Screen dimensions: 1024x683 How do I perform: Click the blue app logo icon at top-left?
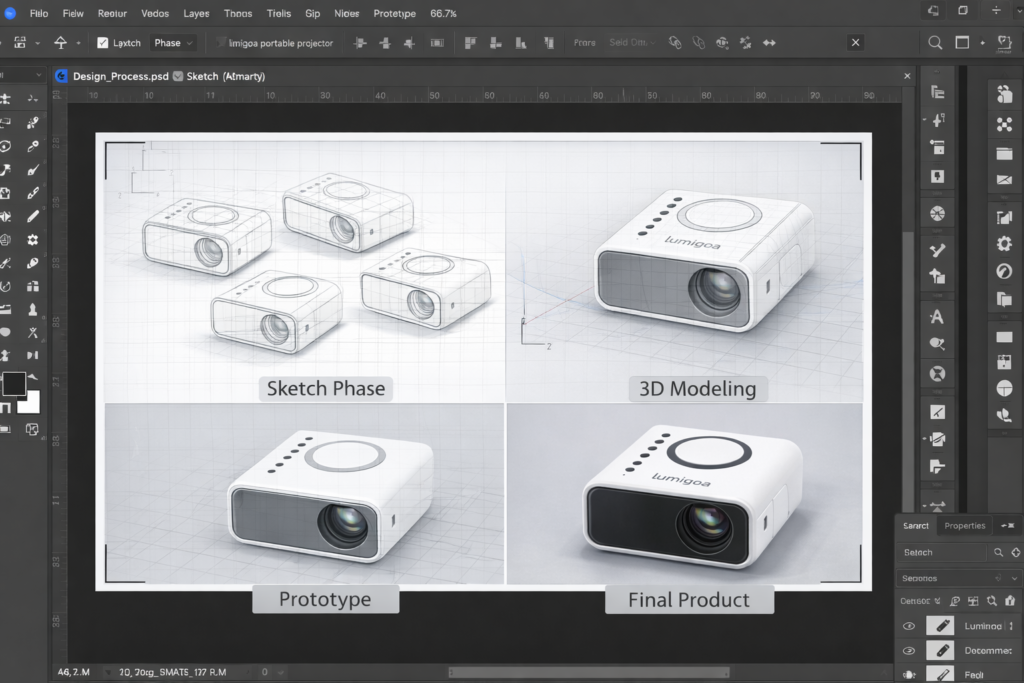11,14
